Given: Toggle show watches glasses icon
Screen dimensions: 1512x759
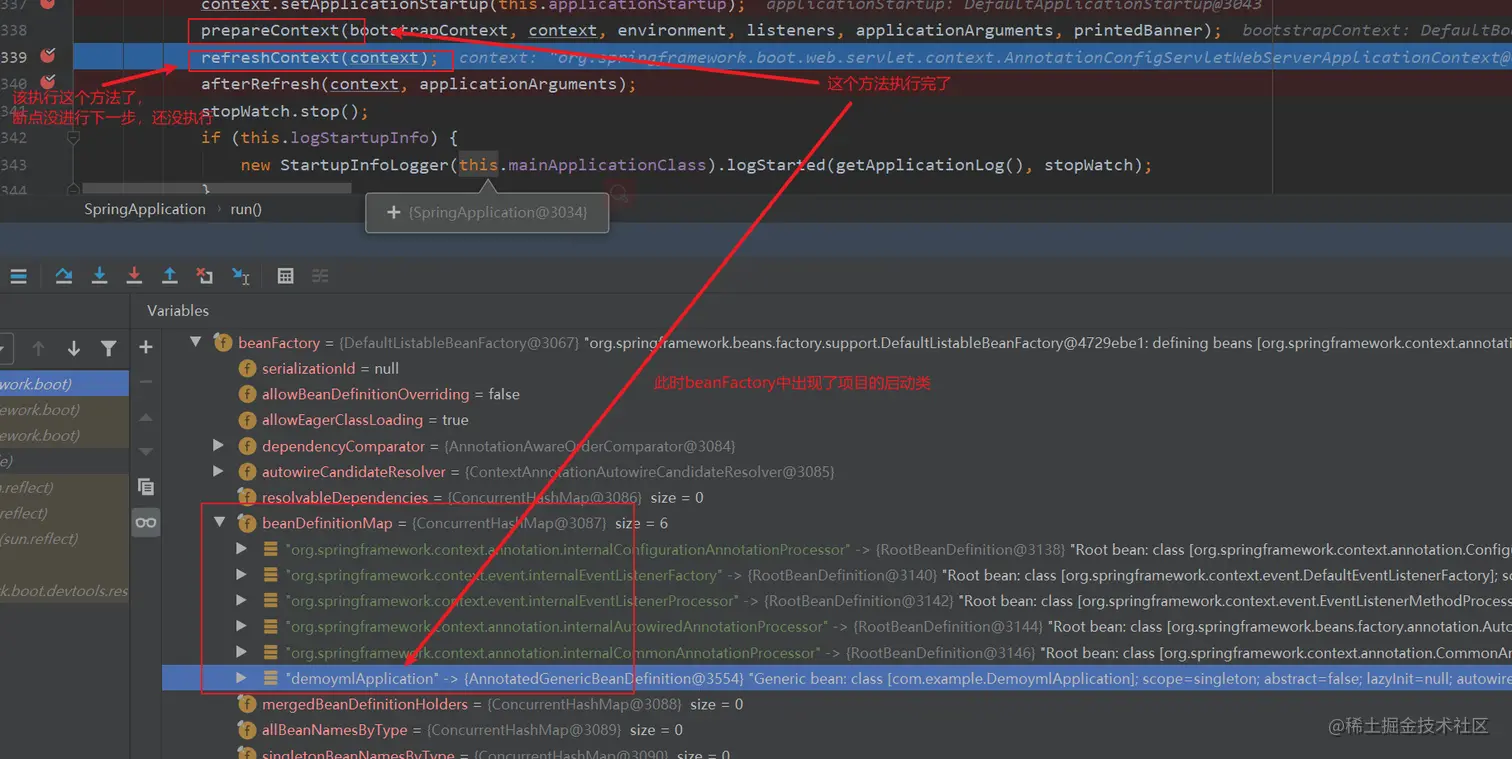Looking at the screenshot, I should point(146,522).
